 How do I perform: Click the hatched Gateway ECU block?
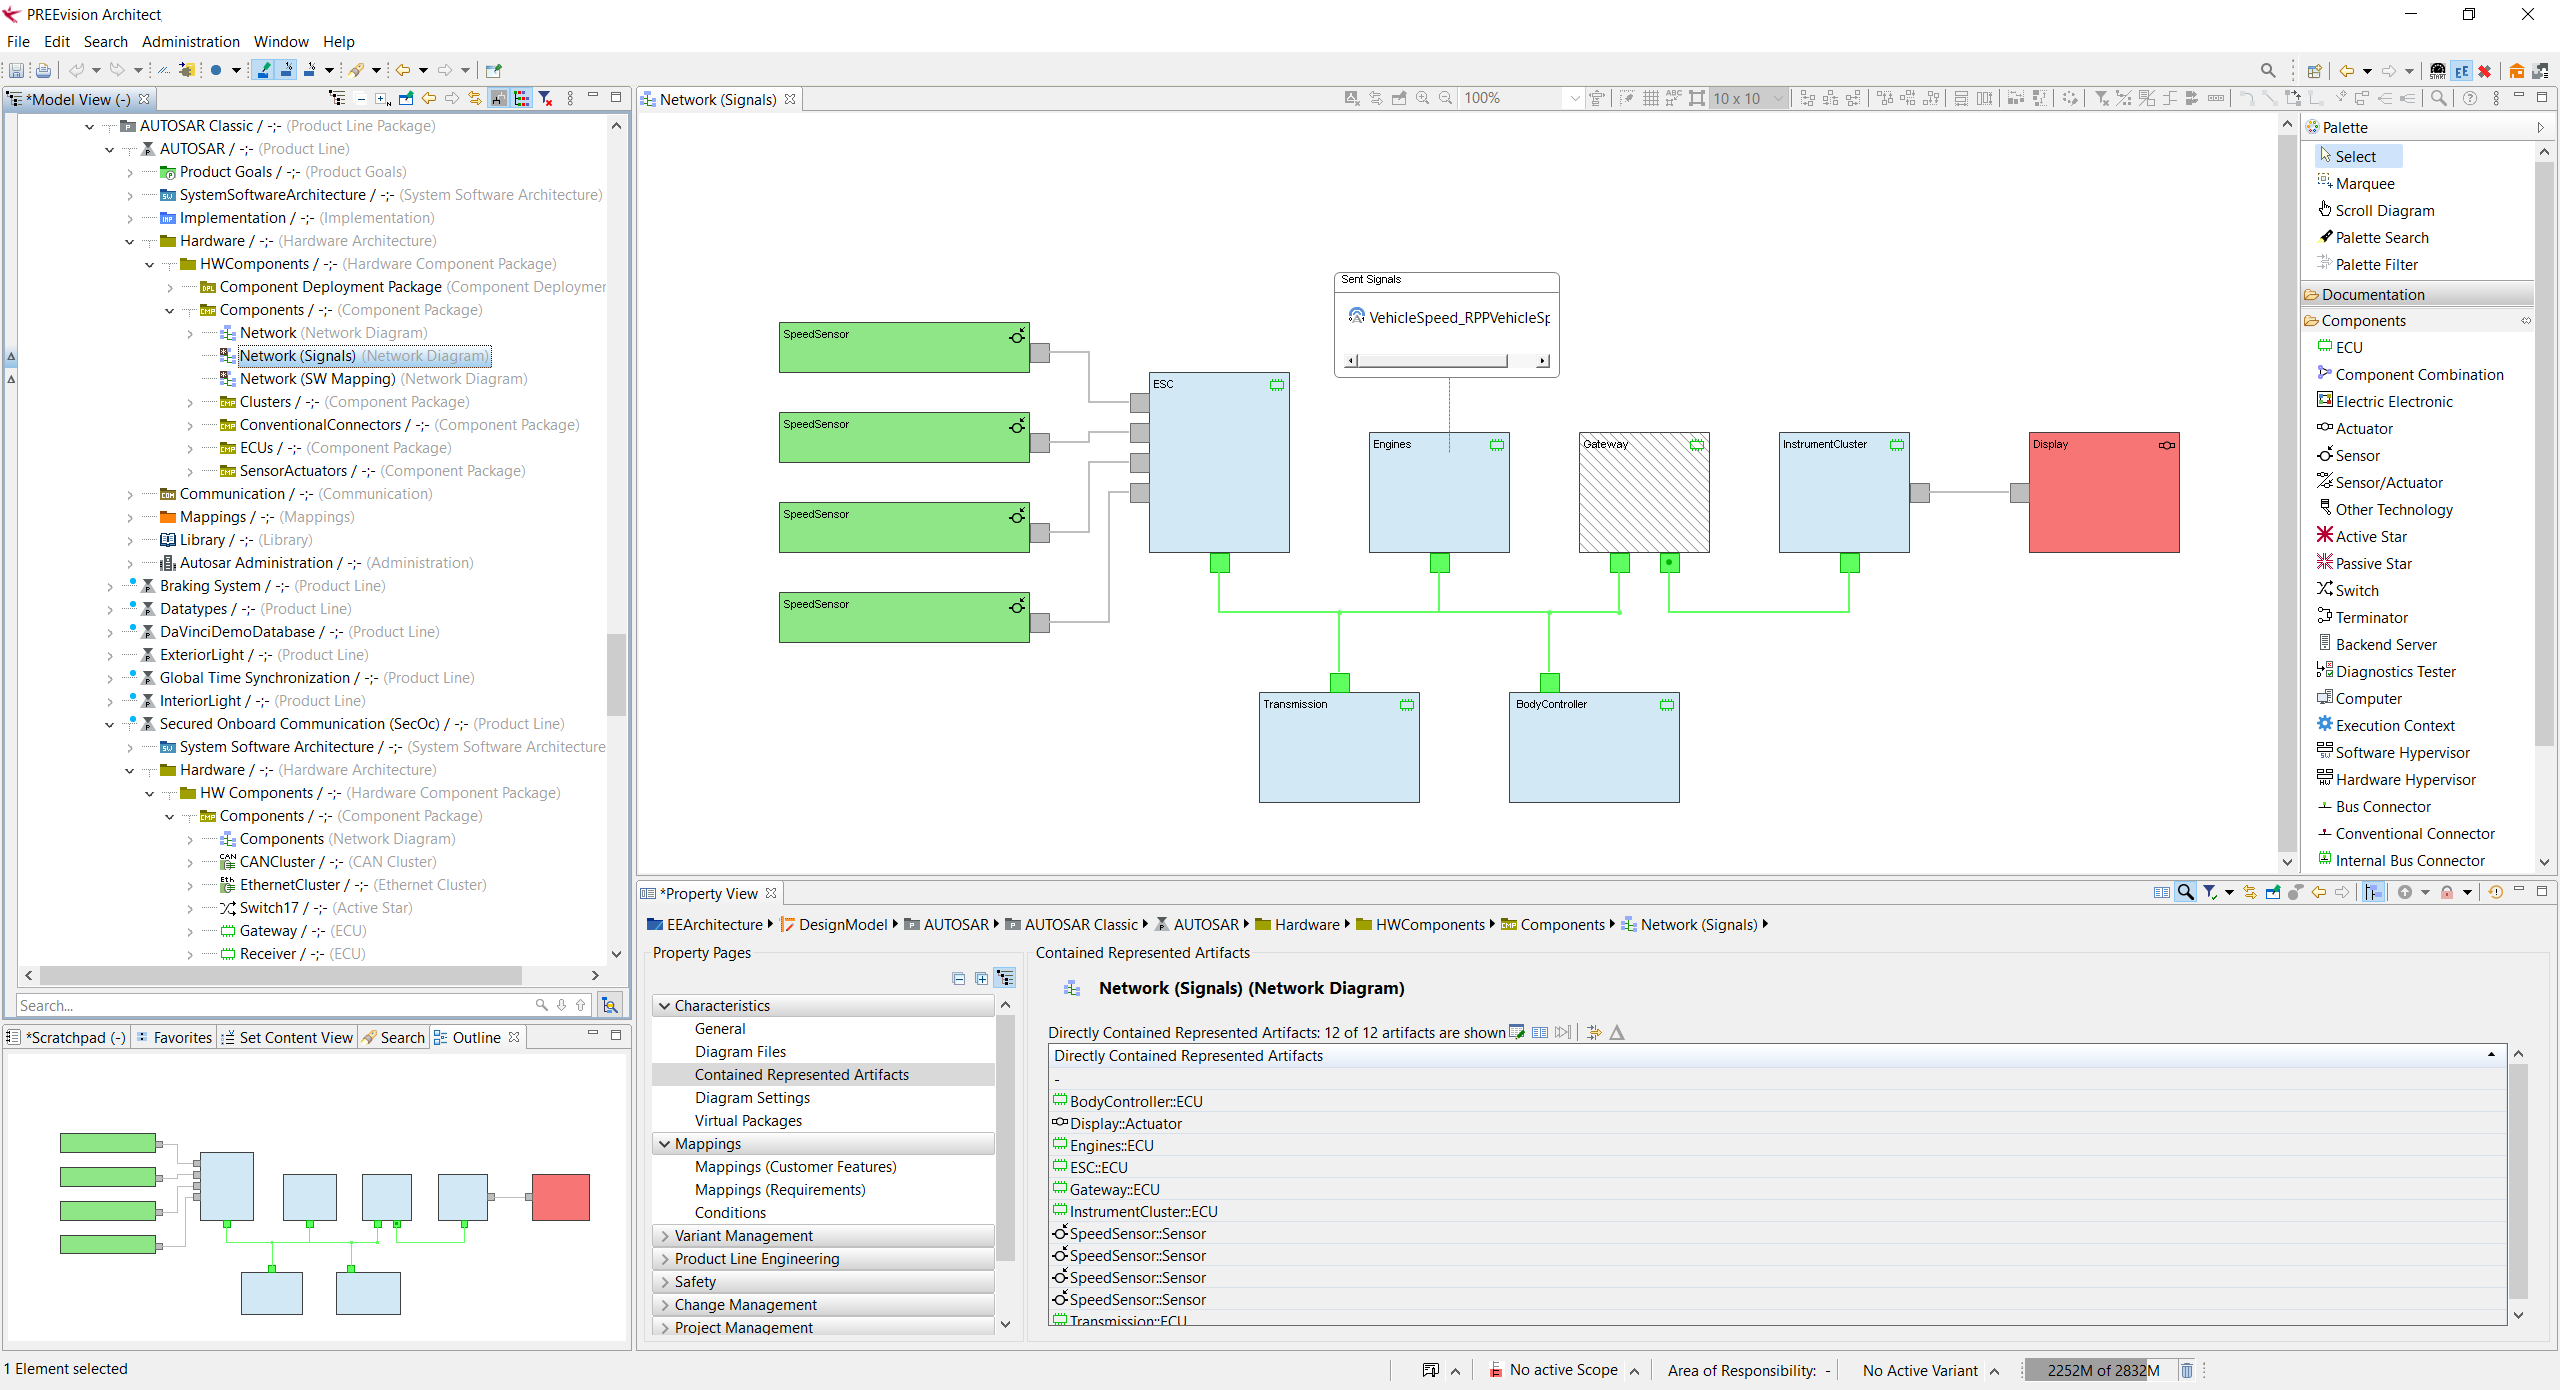click(x=1644, y=492)
